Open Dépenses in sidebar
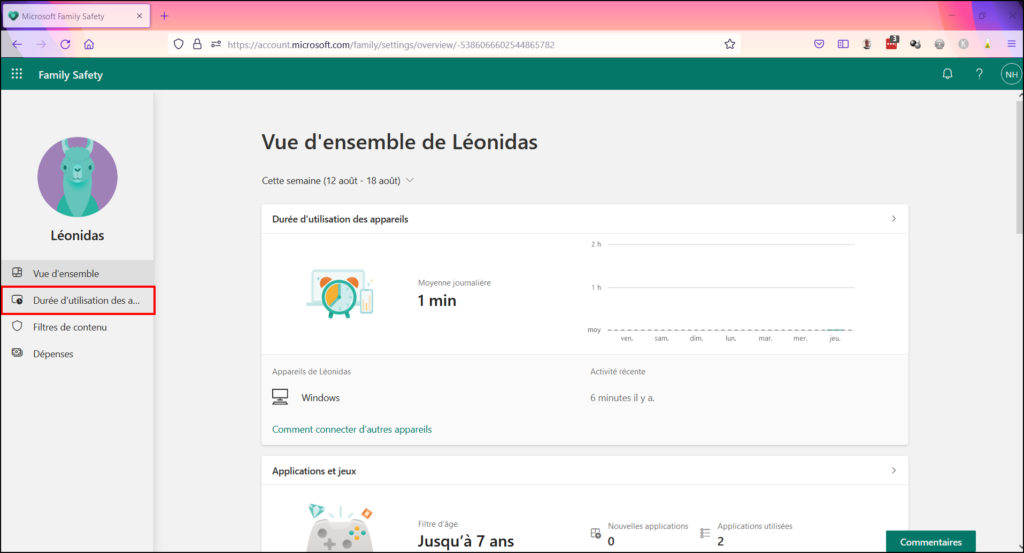Image resolution: width=1024 pixels, height=553 pixels. [x=77, y=354]
